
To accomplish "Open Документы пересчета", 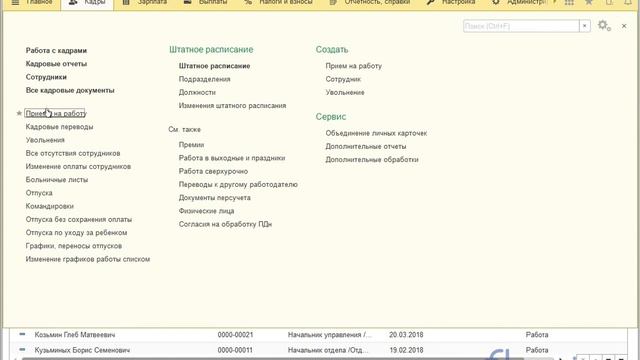I will click(214, 198).
